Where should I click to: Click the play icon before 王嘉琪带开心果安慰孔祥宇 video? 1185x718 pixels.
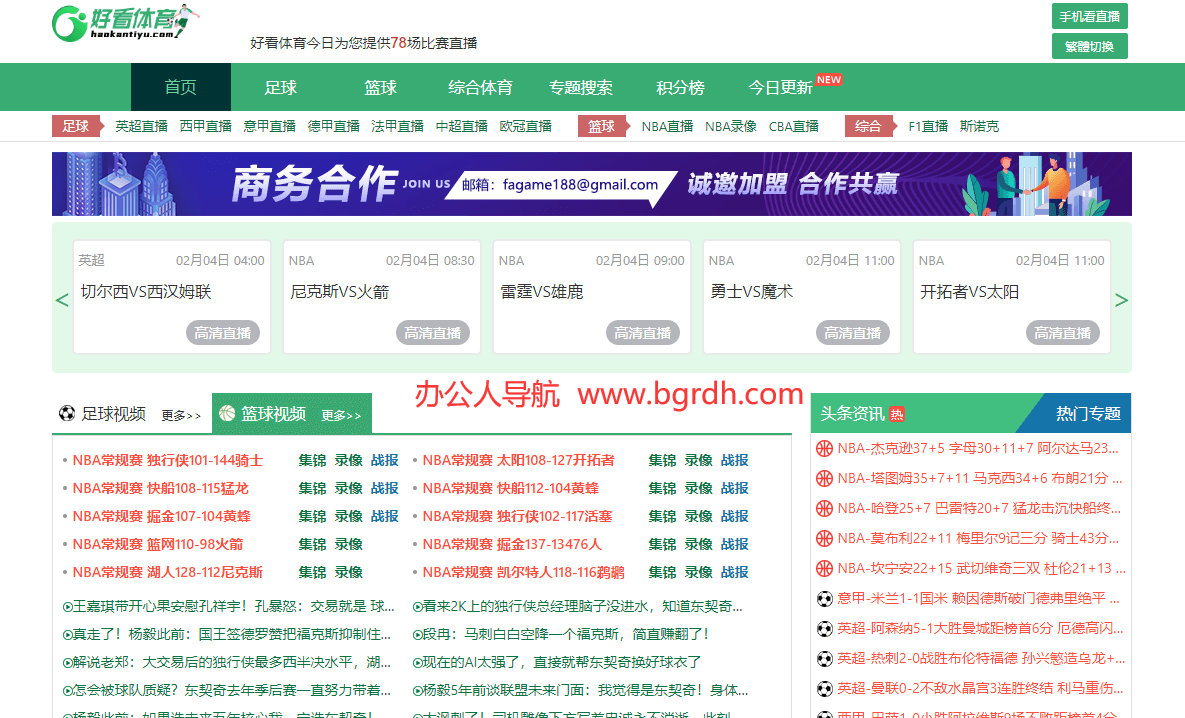(x=67, y=606)
